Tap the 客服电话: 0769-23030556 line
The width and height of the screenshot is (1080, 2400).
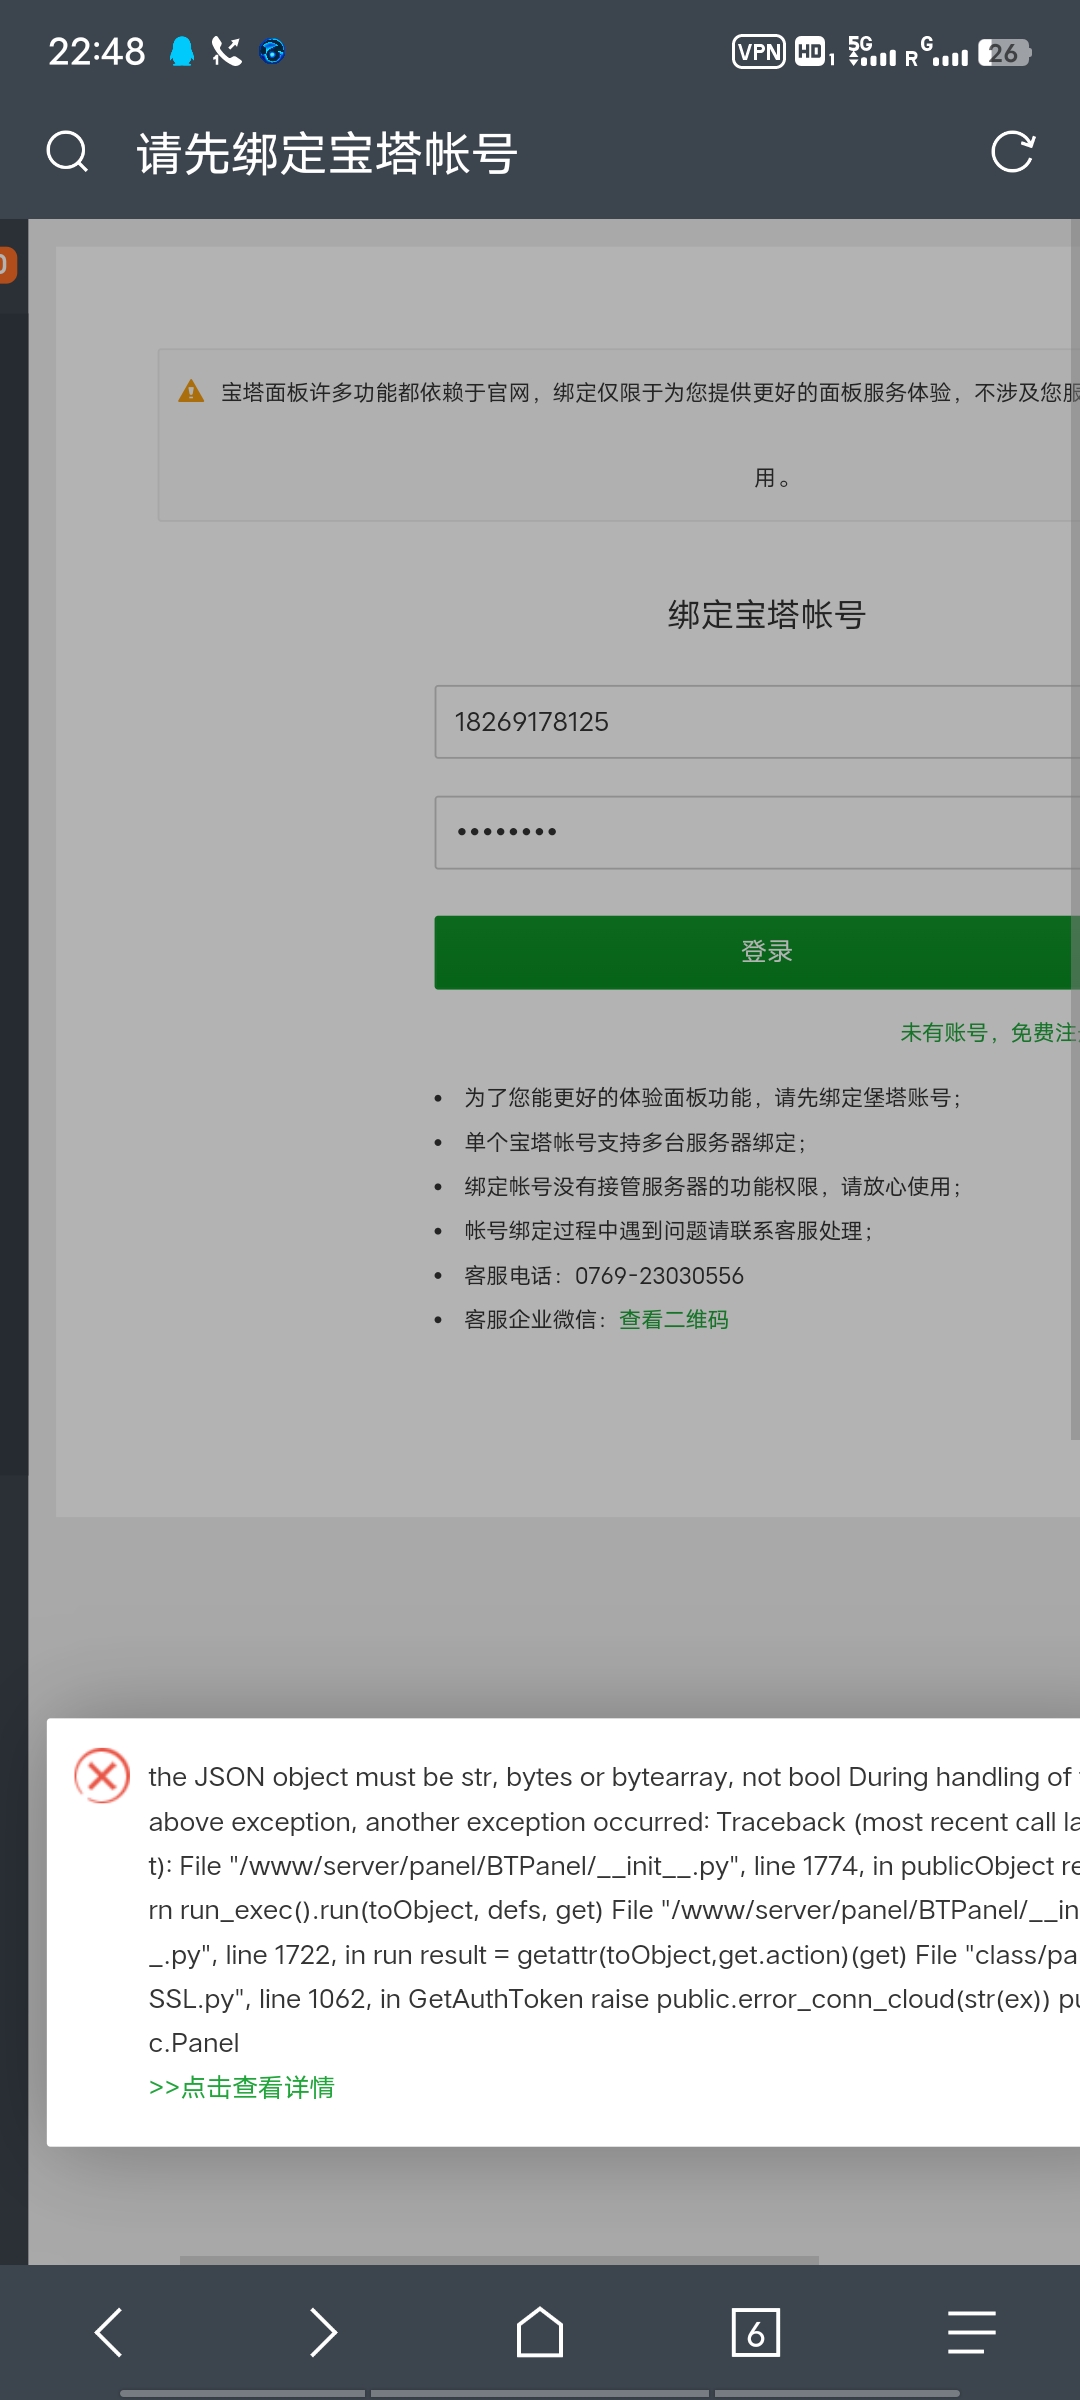[604, 1275]
